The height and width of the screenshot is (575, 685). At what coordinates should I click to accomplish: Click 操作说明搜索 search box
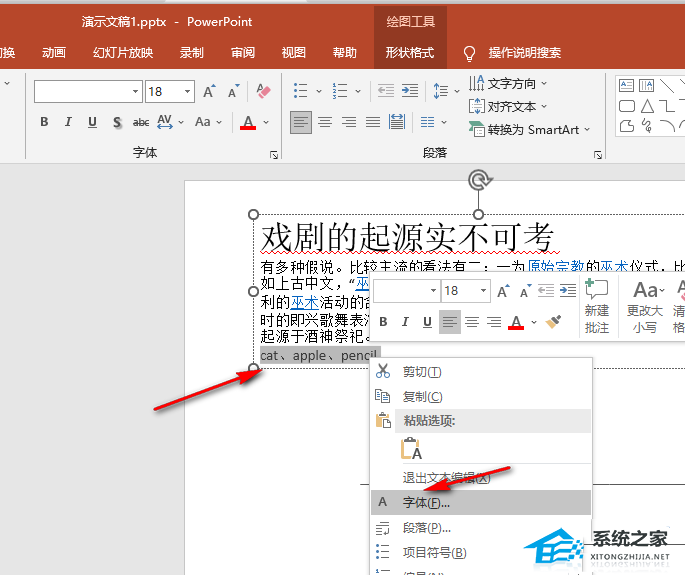(524, 53)
